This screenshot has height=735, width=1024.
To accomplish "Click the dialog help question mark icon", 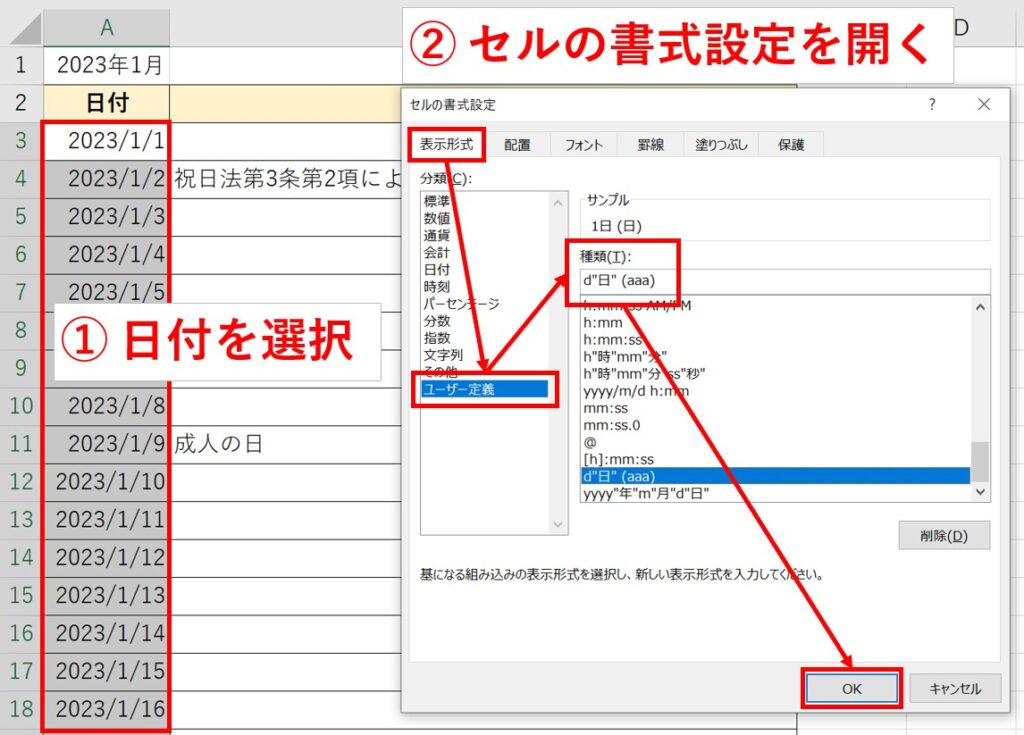I will (x=931, y=104).
